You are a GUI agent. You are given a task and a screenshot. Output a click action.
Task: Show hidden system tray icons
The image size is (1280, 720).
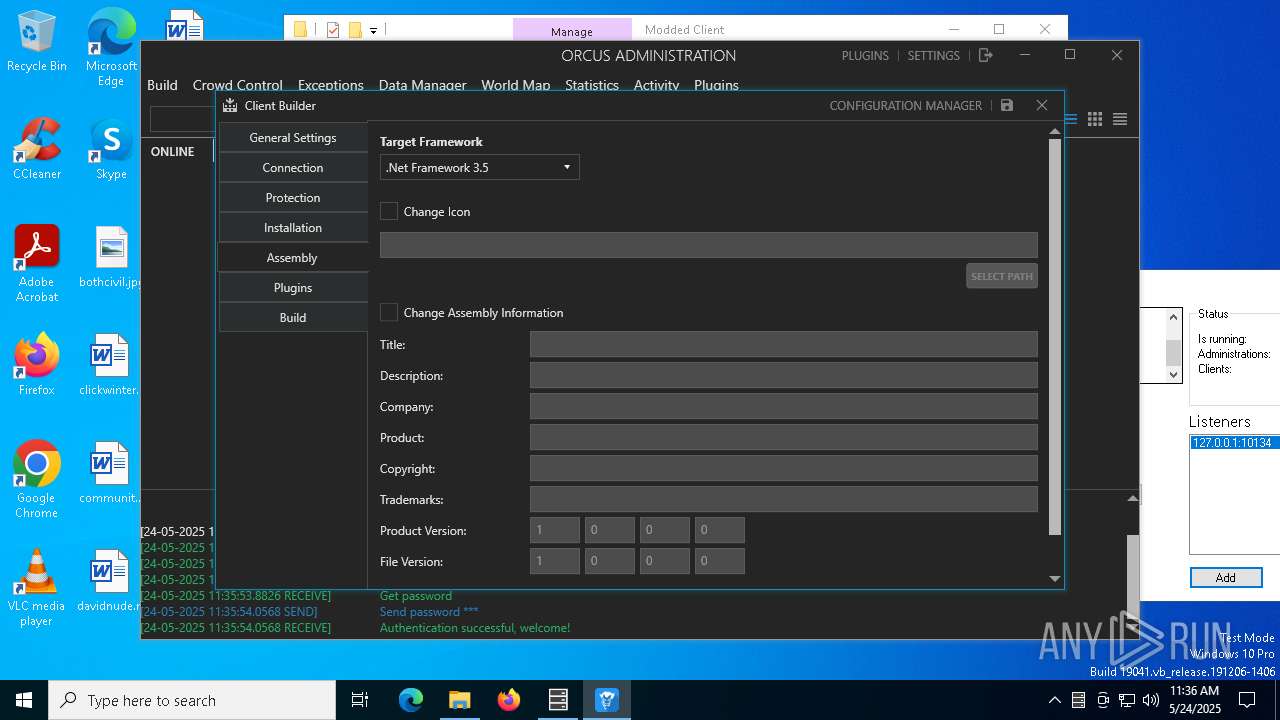[x=1054, y=700]
